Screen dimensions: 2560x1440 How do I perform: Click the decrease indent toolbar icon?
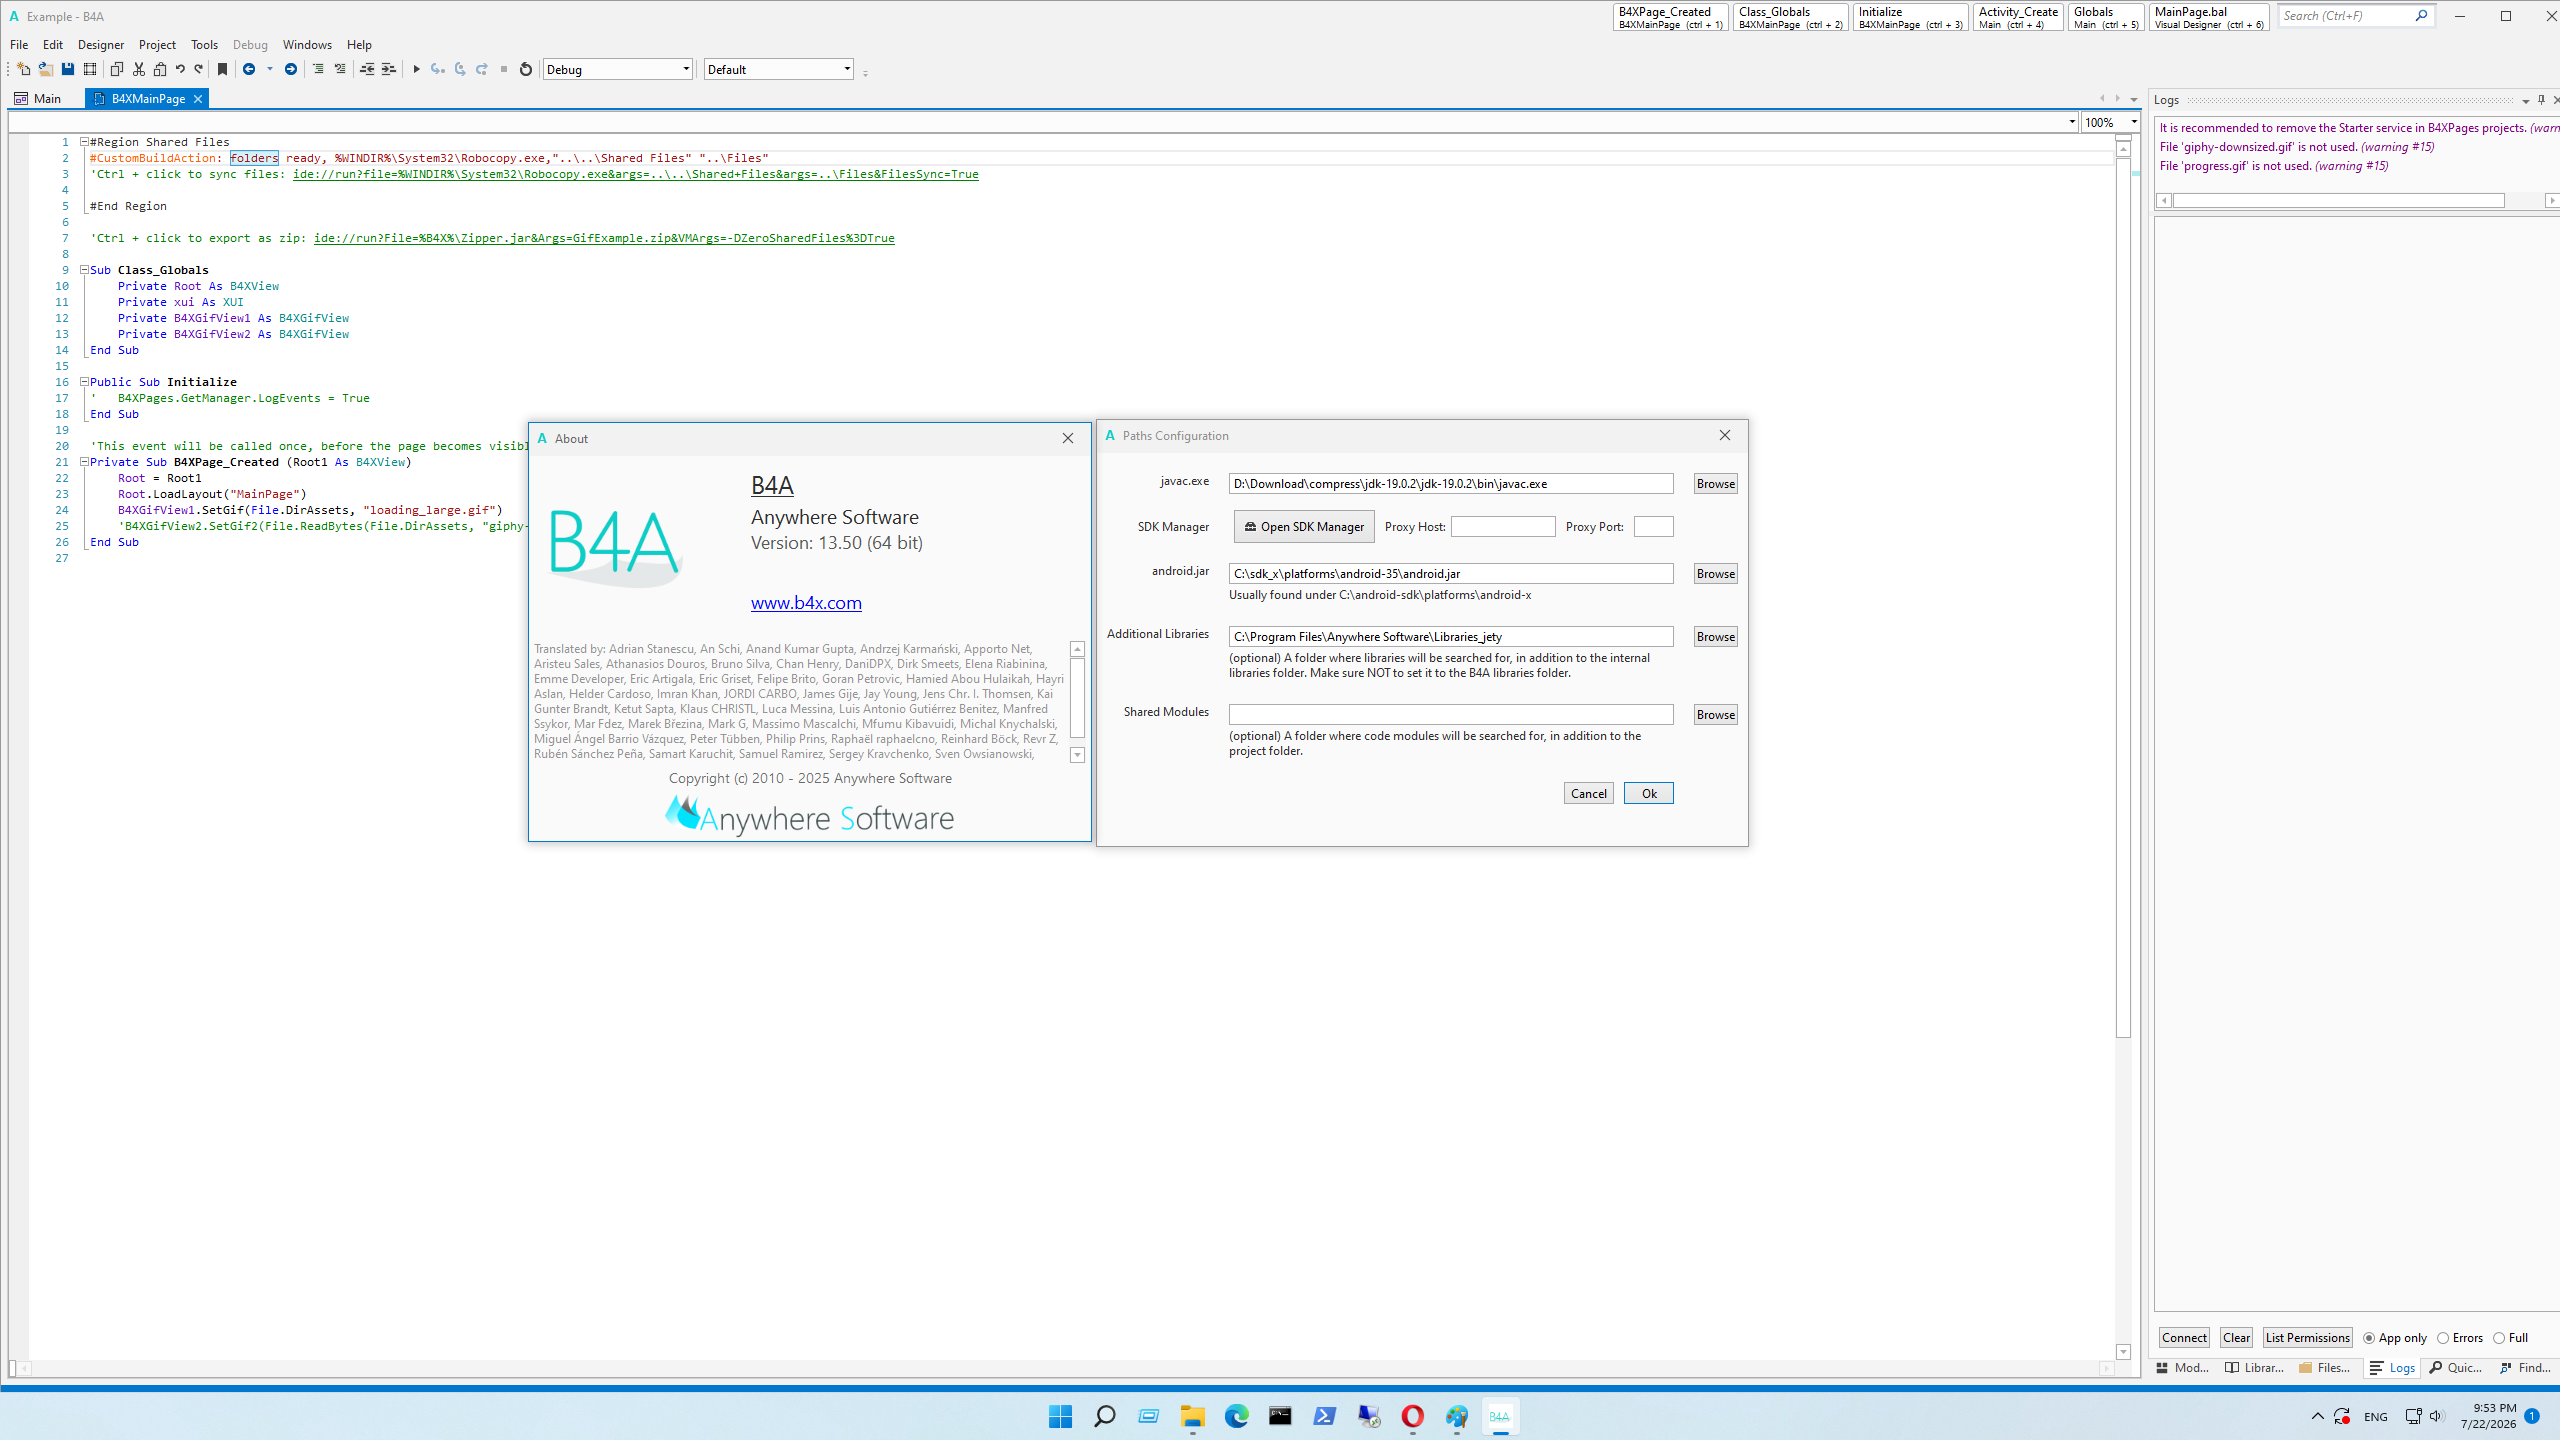point(367,69)
